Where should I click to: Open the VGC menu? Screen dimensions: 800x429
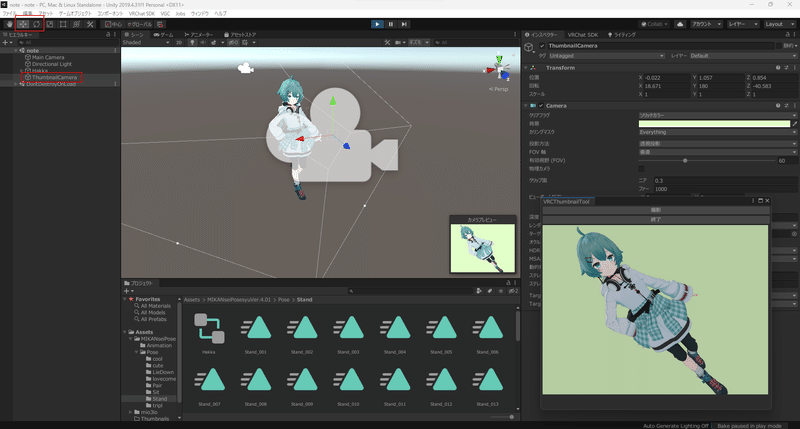point(165,13)
